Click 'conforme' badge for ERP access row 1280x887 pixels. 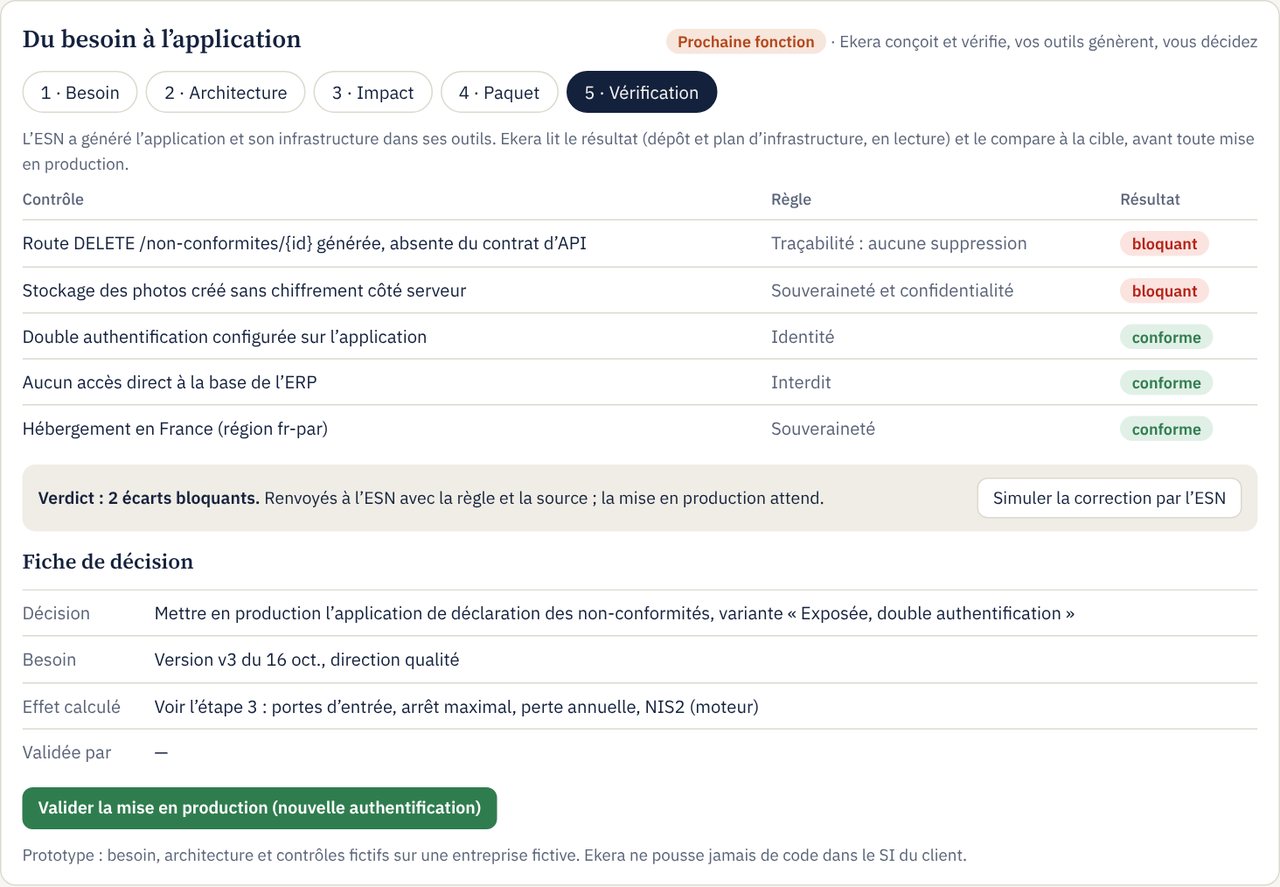point(1166,383)
